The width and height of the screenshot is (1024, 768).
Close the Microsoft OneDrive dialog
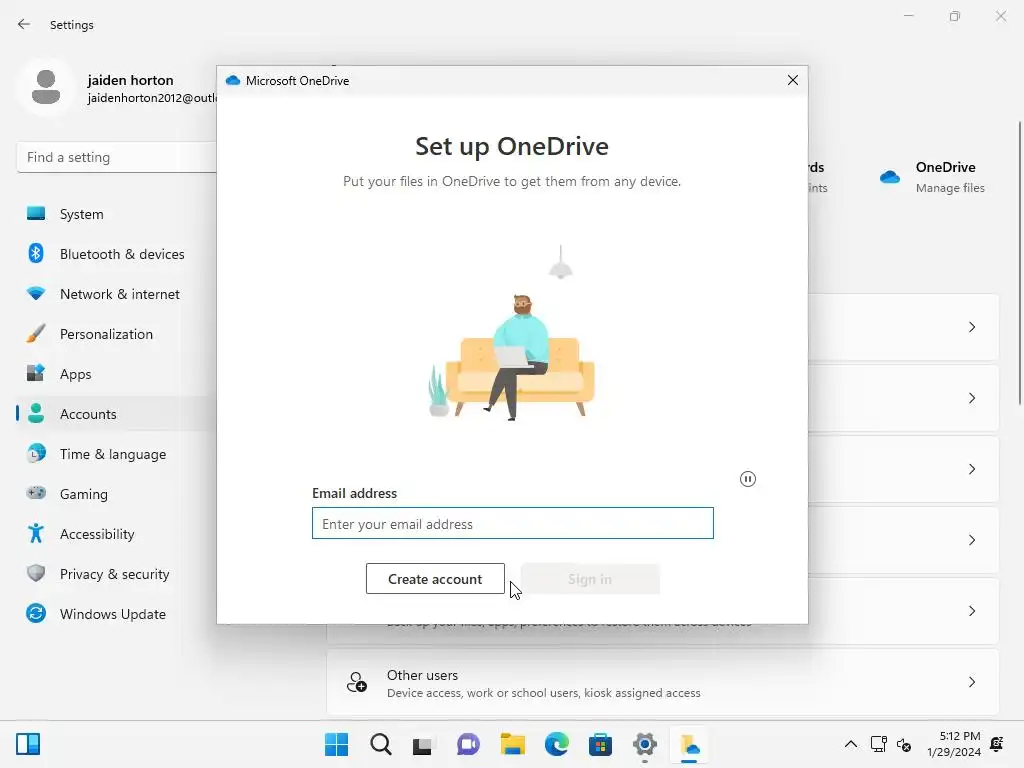point(793,80)
